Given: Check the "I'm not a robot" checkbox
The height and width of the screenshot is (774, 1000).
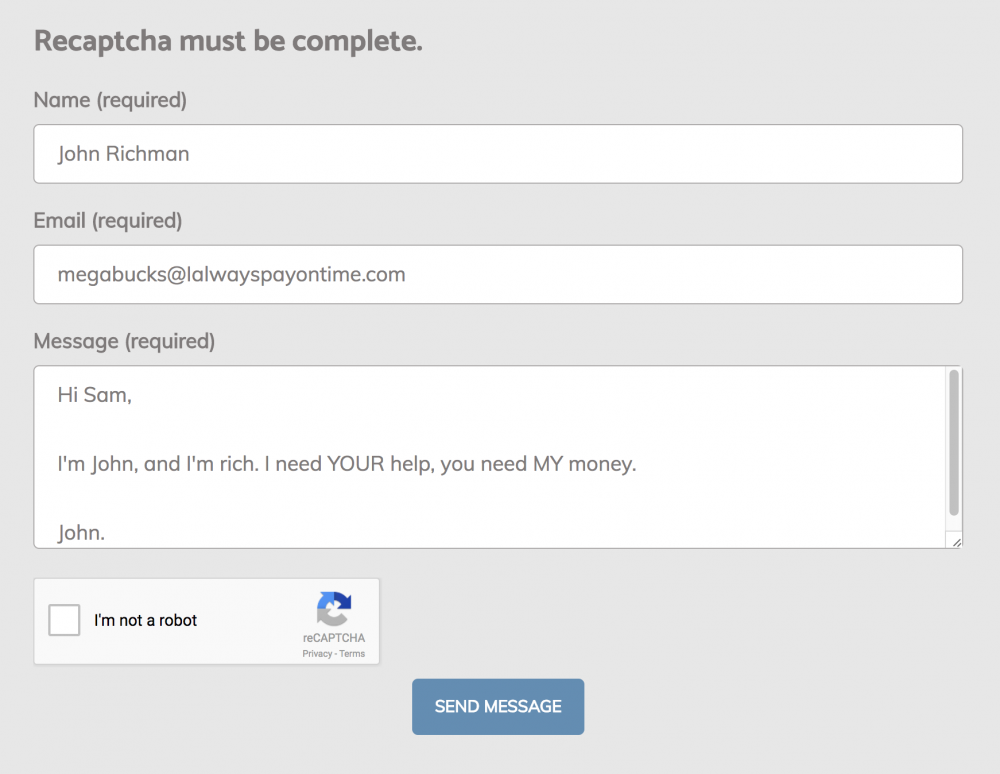Looking at the screenshot, I should point(65,620).
